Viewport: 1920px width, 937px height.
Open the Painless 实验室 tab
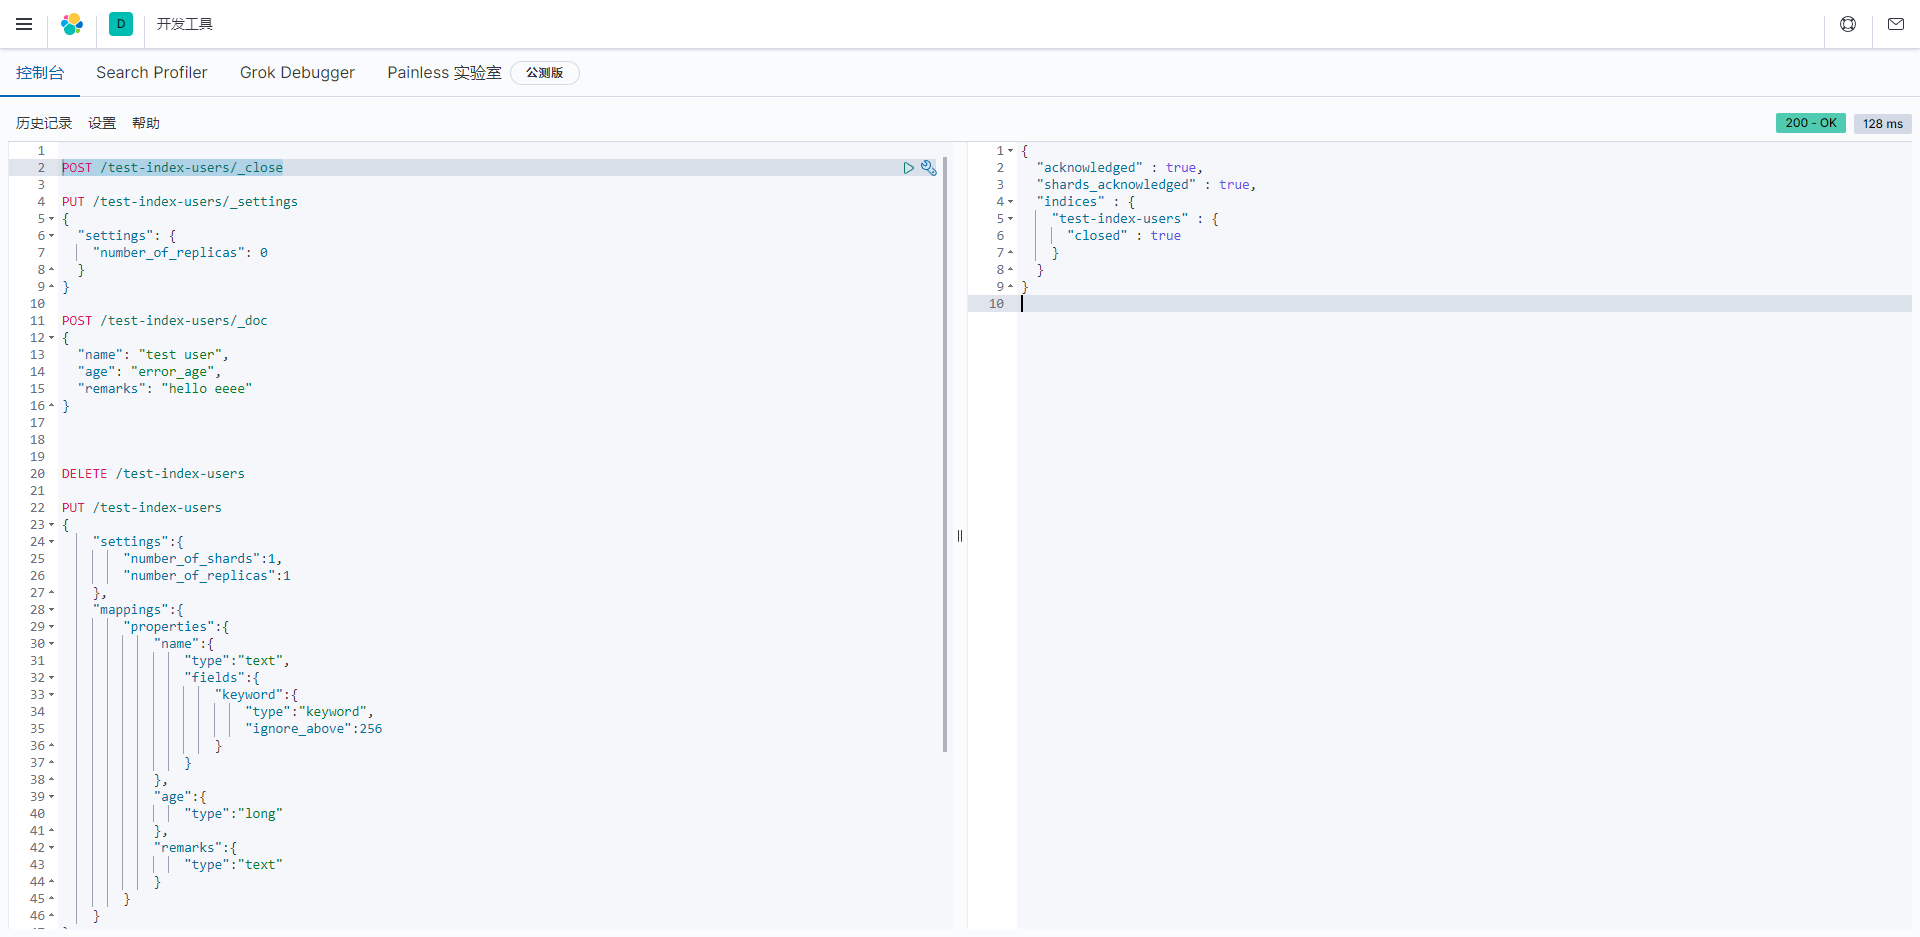pos(444,73)
